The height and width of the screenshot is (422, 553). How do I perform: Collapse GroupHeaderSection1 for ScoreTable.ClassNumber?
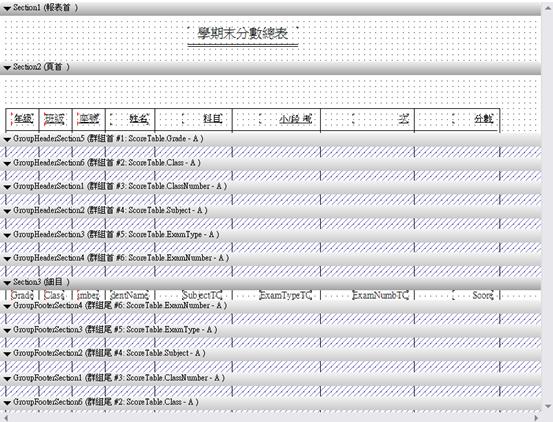point(7,187)
